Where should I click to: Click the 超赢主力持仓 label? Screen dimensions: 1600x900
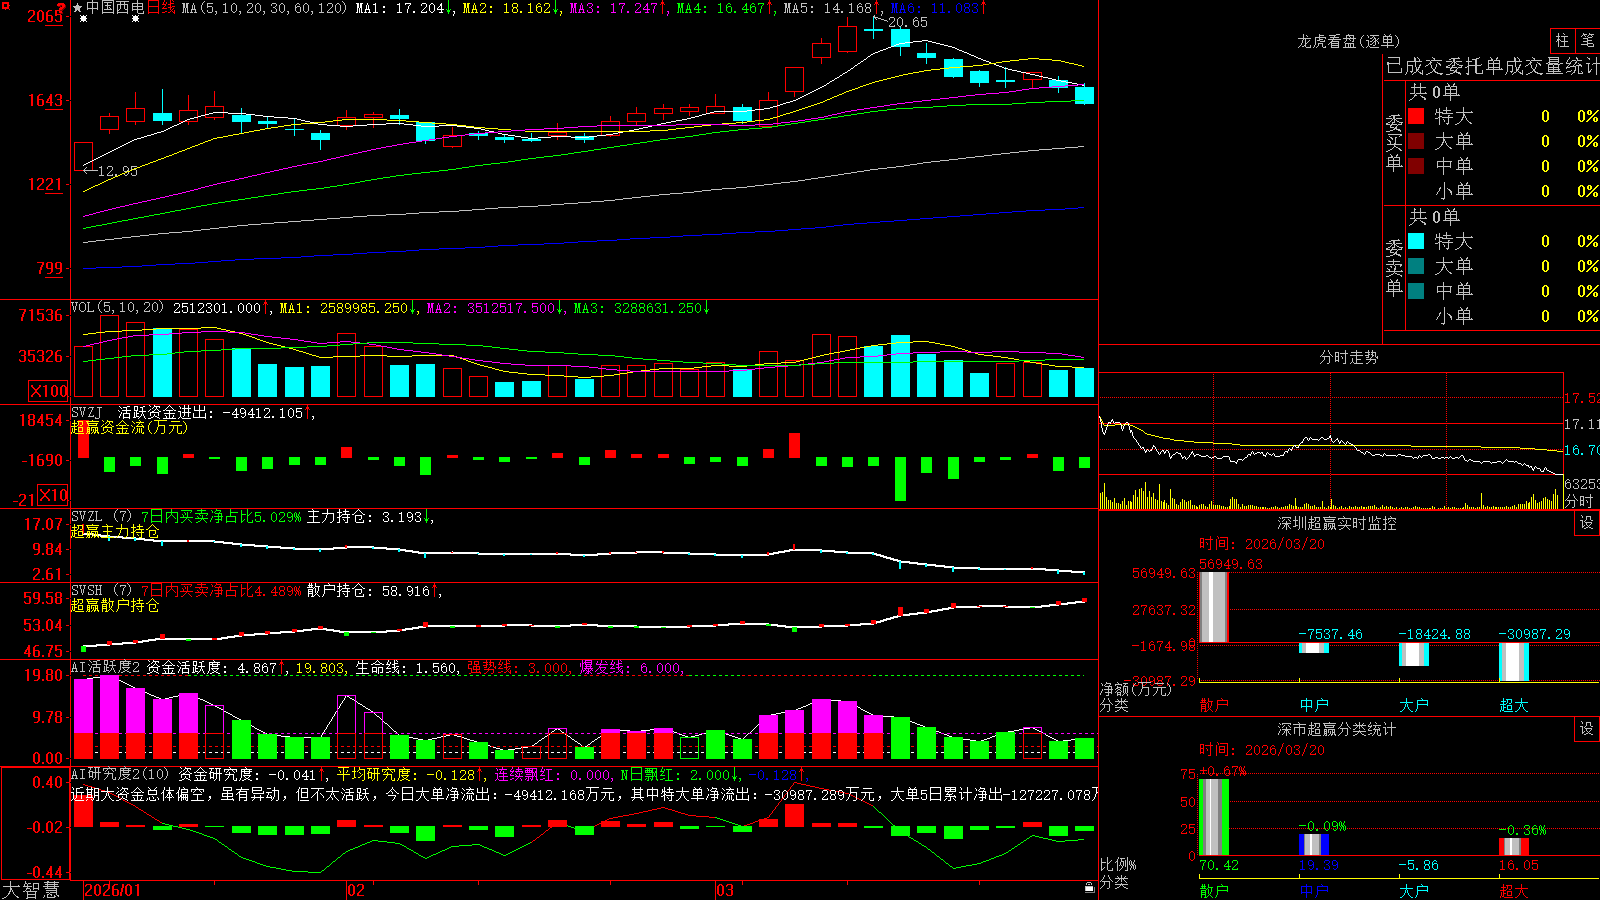(115, 531)
